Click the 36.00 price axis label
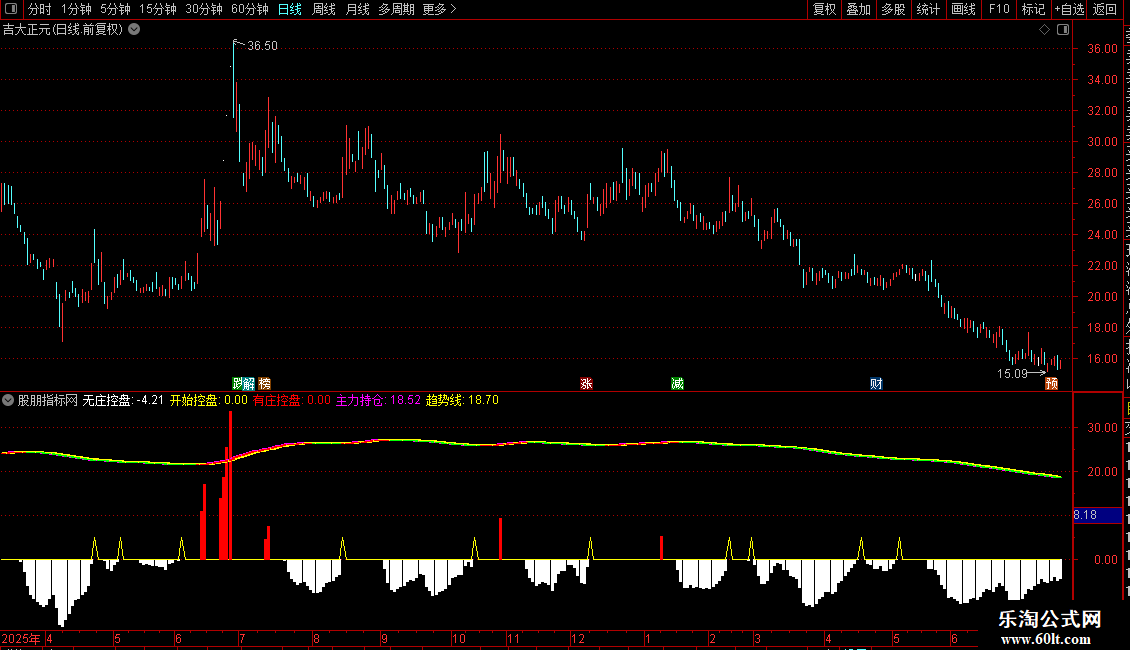1130x650 pixels. click(1103, 49)
